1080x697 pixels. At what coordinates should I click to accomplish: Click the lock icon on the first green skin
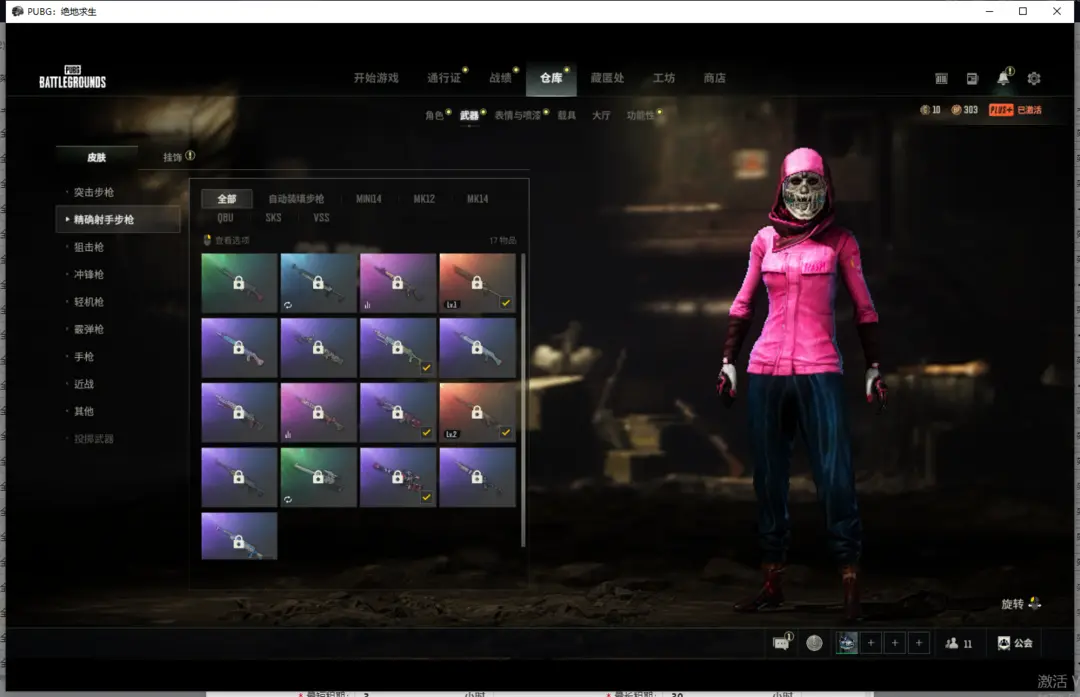(238, 282)
